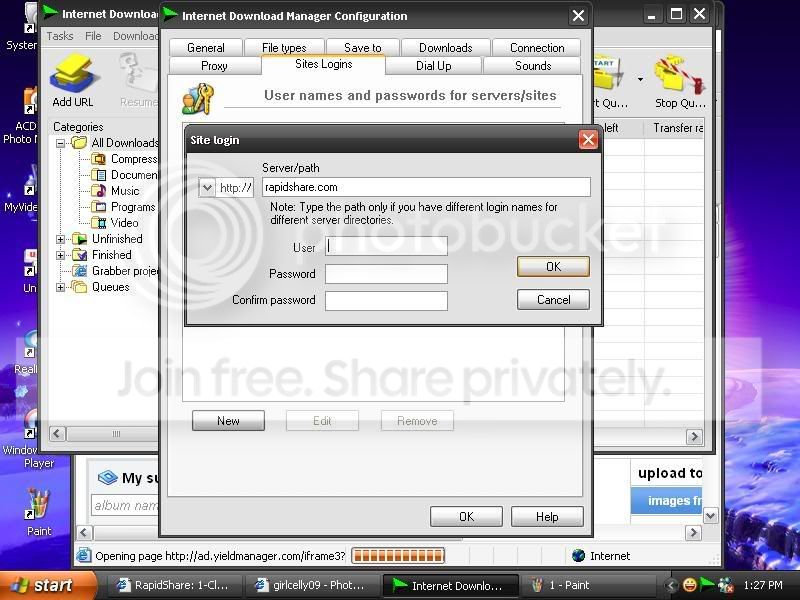The width and height of the screenshot is (800, 600).
Task: Click the smiley tray icon
Action: pyautogui.click(x=690, y=584)
